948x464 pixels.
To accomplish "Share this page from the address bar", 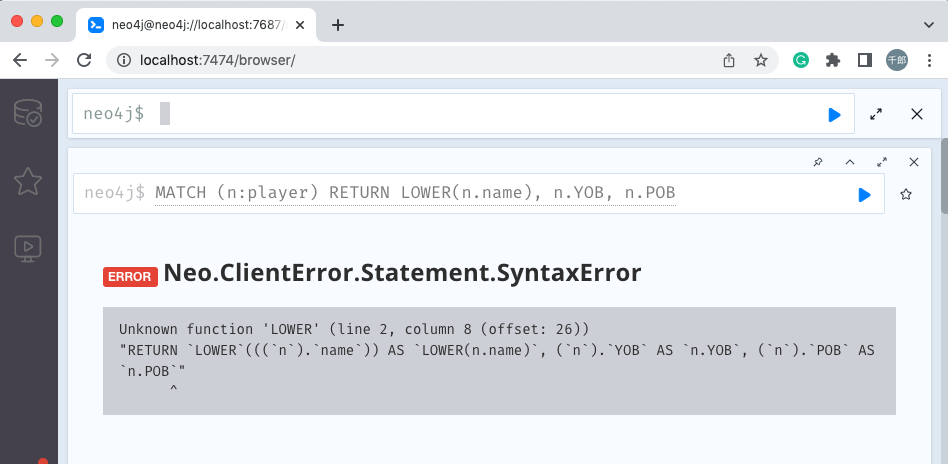I will click(x=729, y=60).
